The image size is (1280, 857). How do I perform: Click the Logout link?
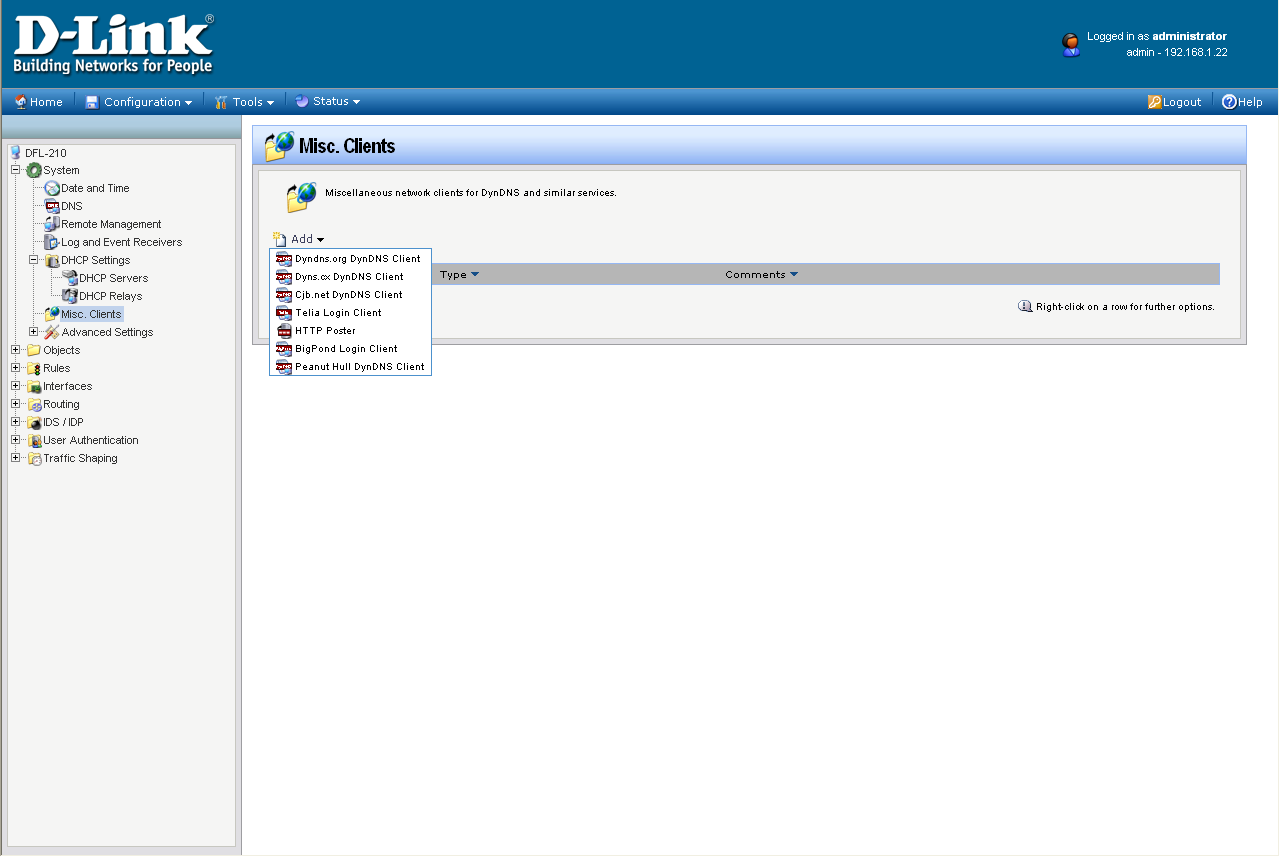coord(1174,102)
